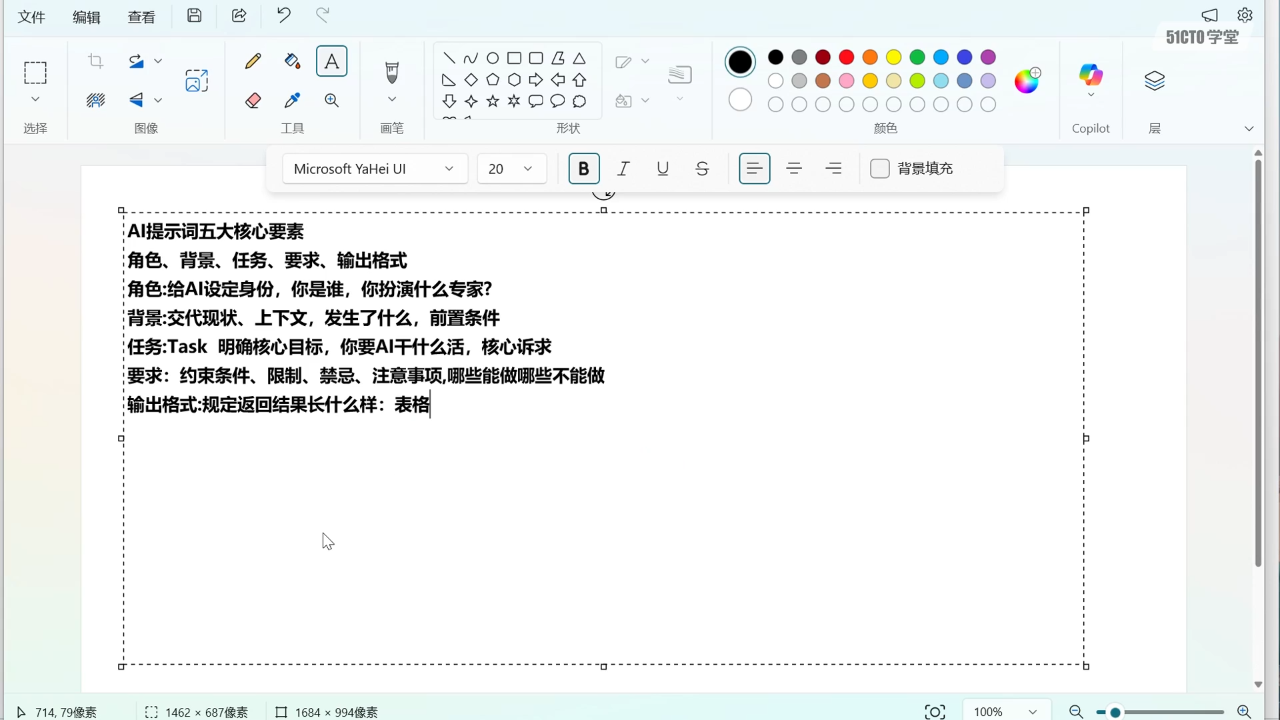Toggle underline text formatting
The height and width of the screenshot is (720, 1280).
[x=663, y=169]
